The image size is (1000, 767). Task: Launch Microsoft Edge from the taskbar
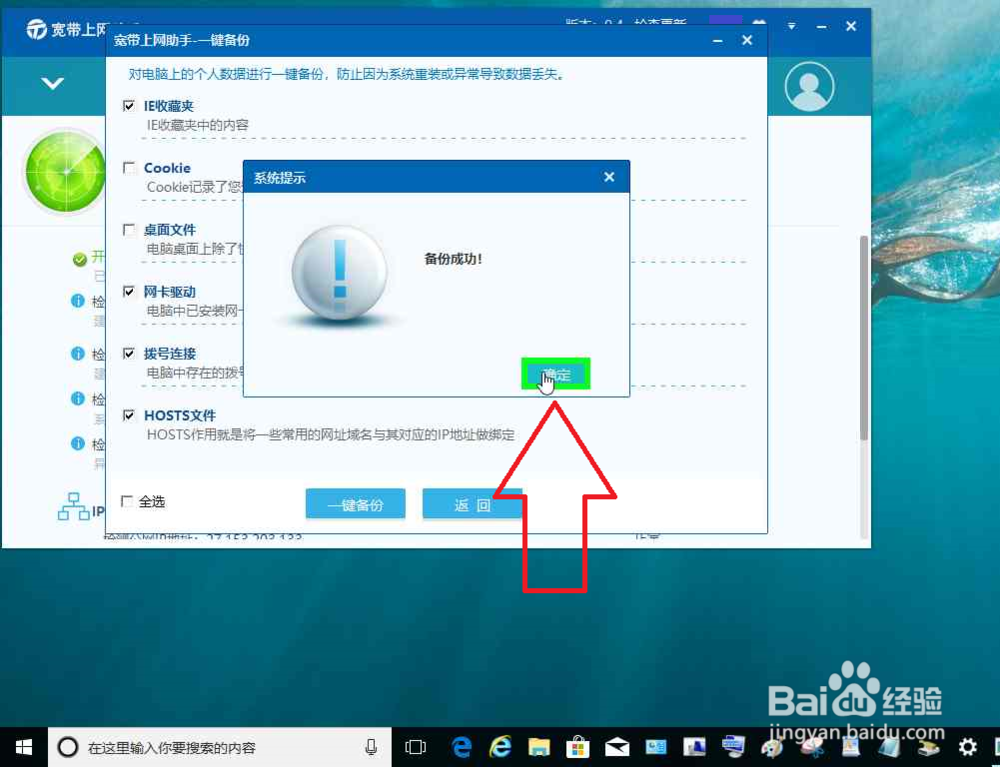point(461,747)
